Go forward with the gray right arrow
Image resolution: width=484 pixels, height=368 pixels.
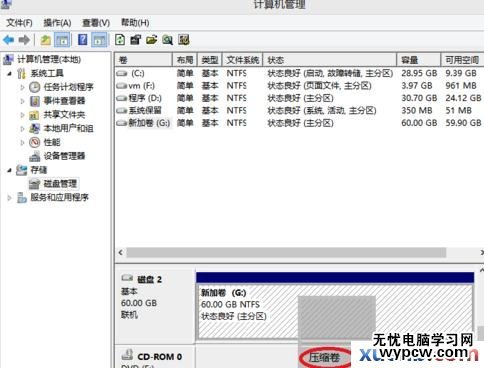point(24,40)
